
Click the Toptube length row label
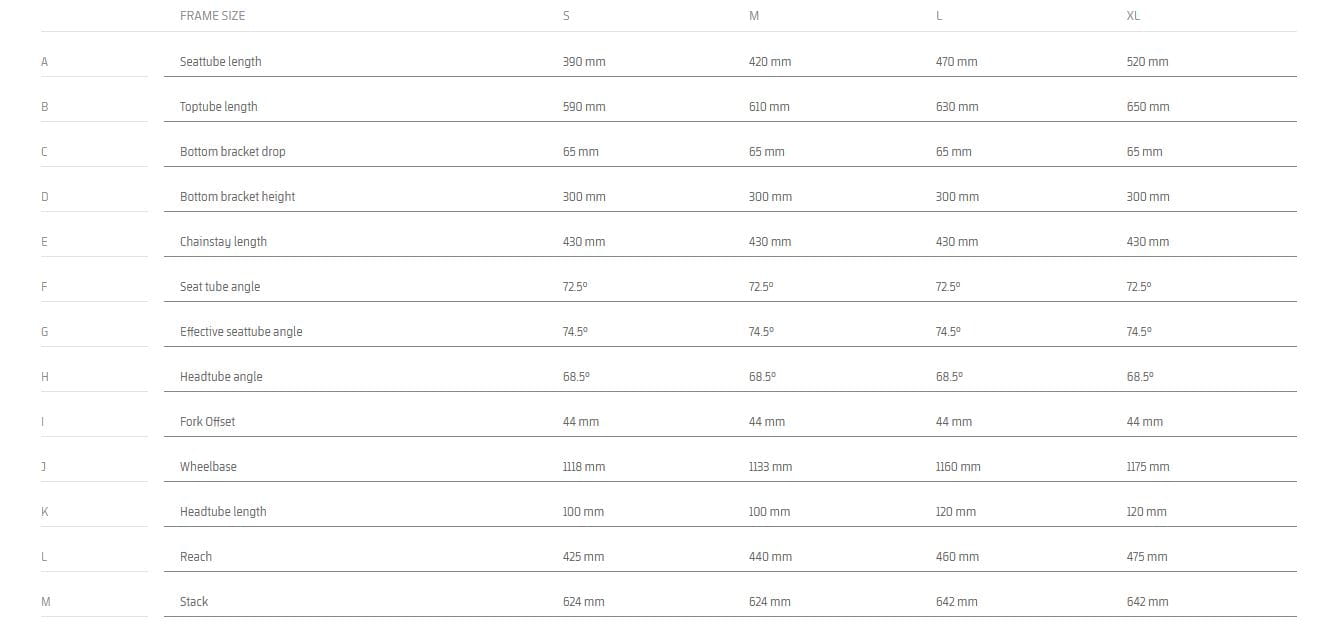(218, 107)
